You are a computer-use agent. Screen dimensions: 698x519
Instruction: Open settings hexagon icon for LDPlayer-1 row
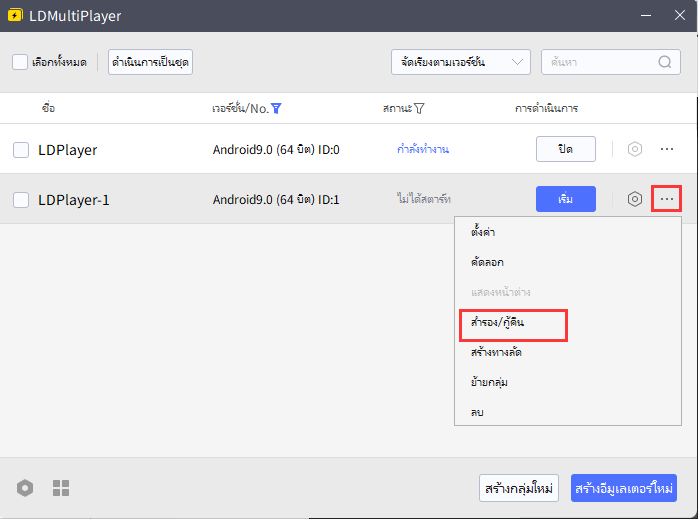635,199
